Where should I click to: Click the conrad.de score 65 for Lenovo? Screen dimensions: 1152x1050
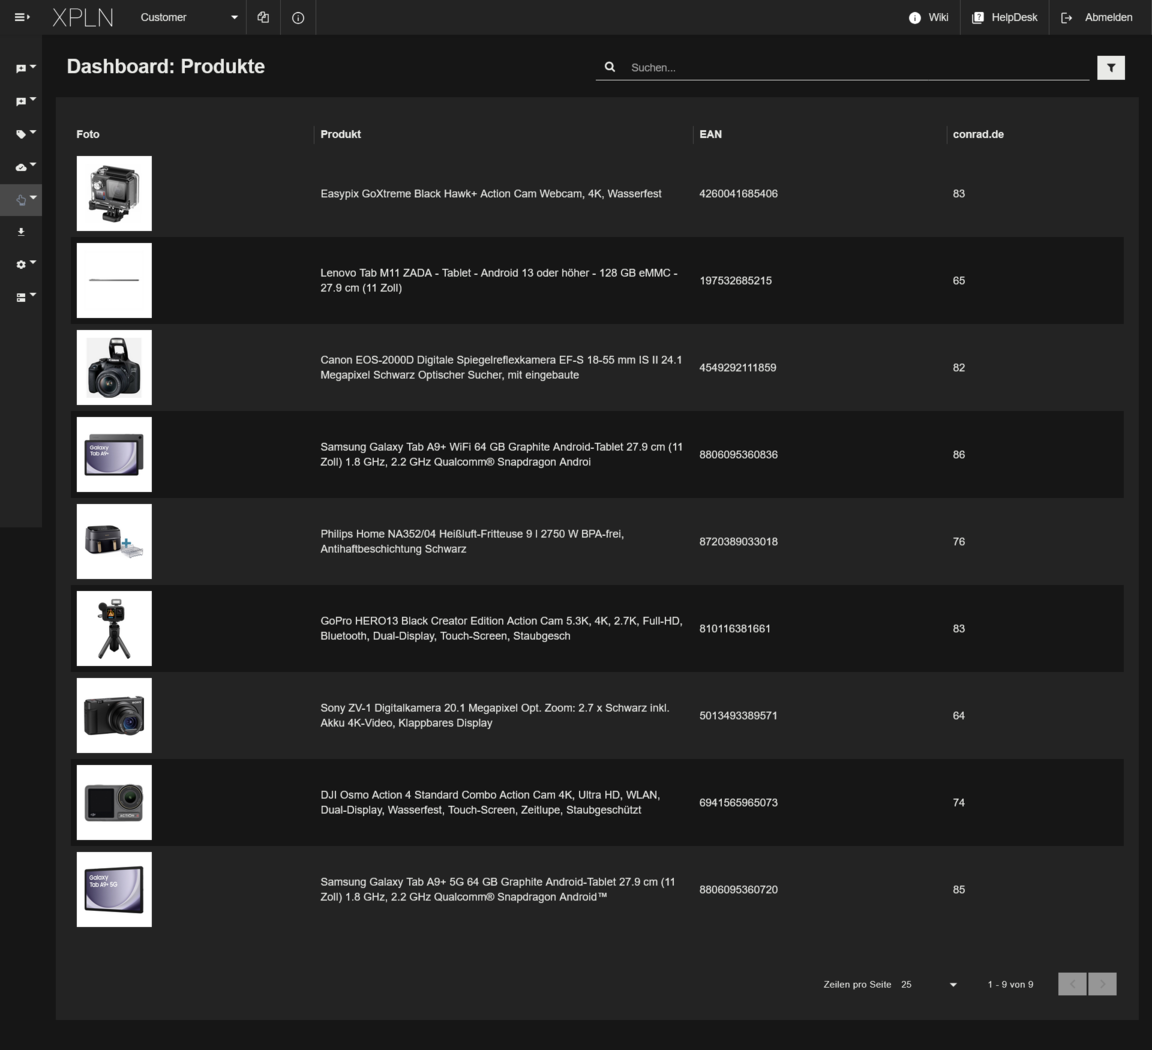coord(959,281)
